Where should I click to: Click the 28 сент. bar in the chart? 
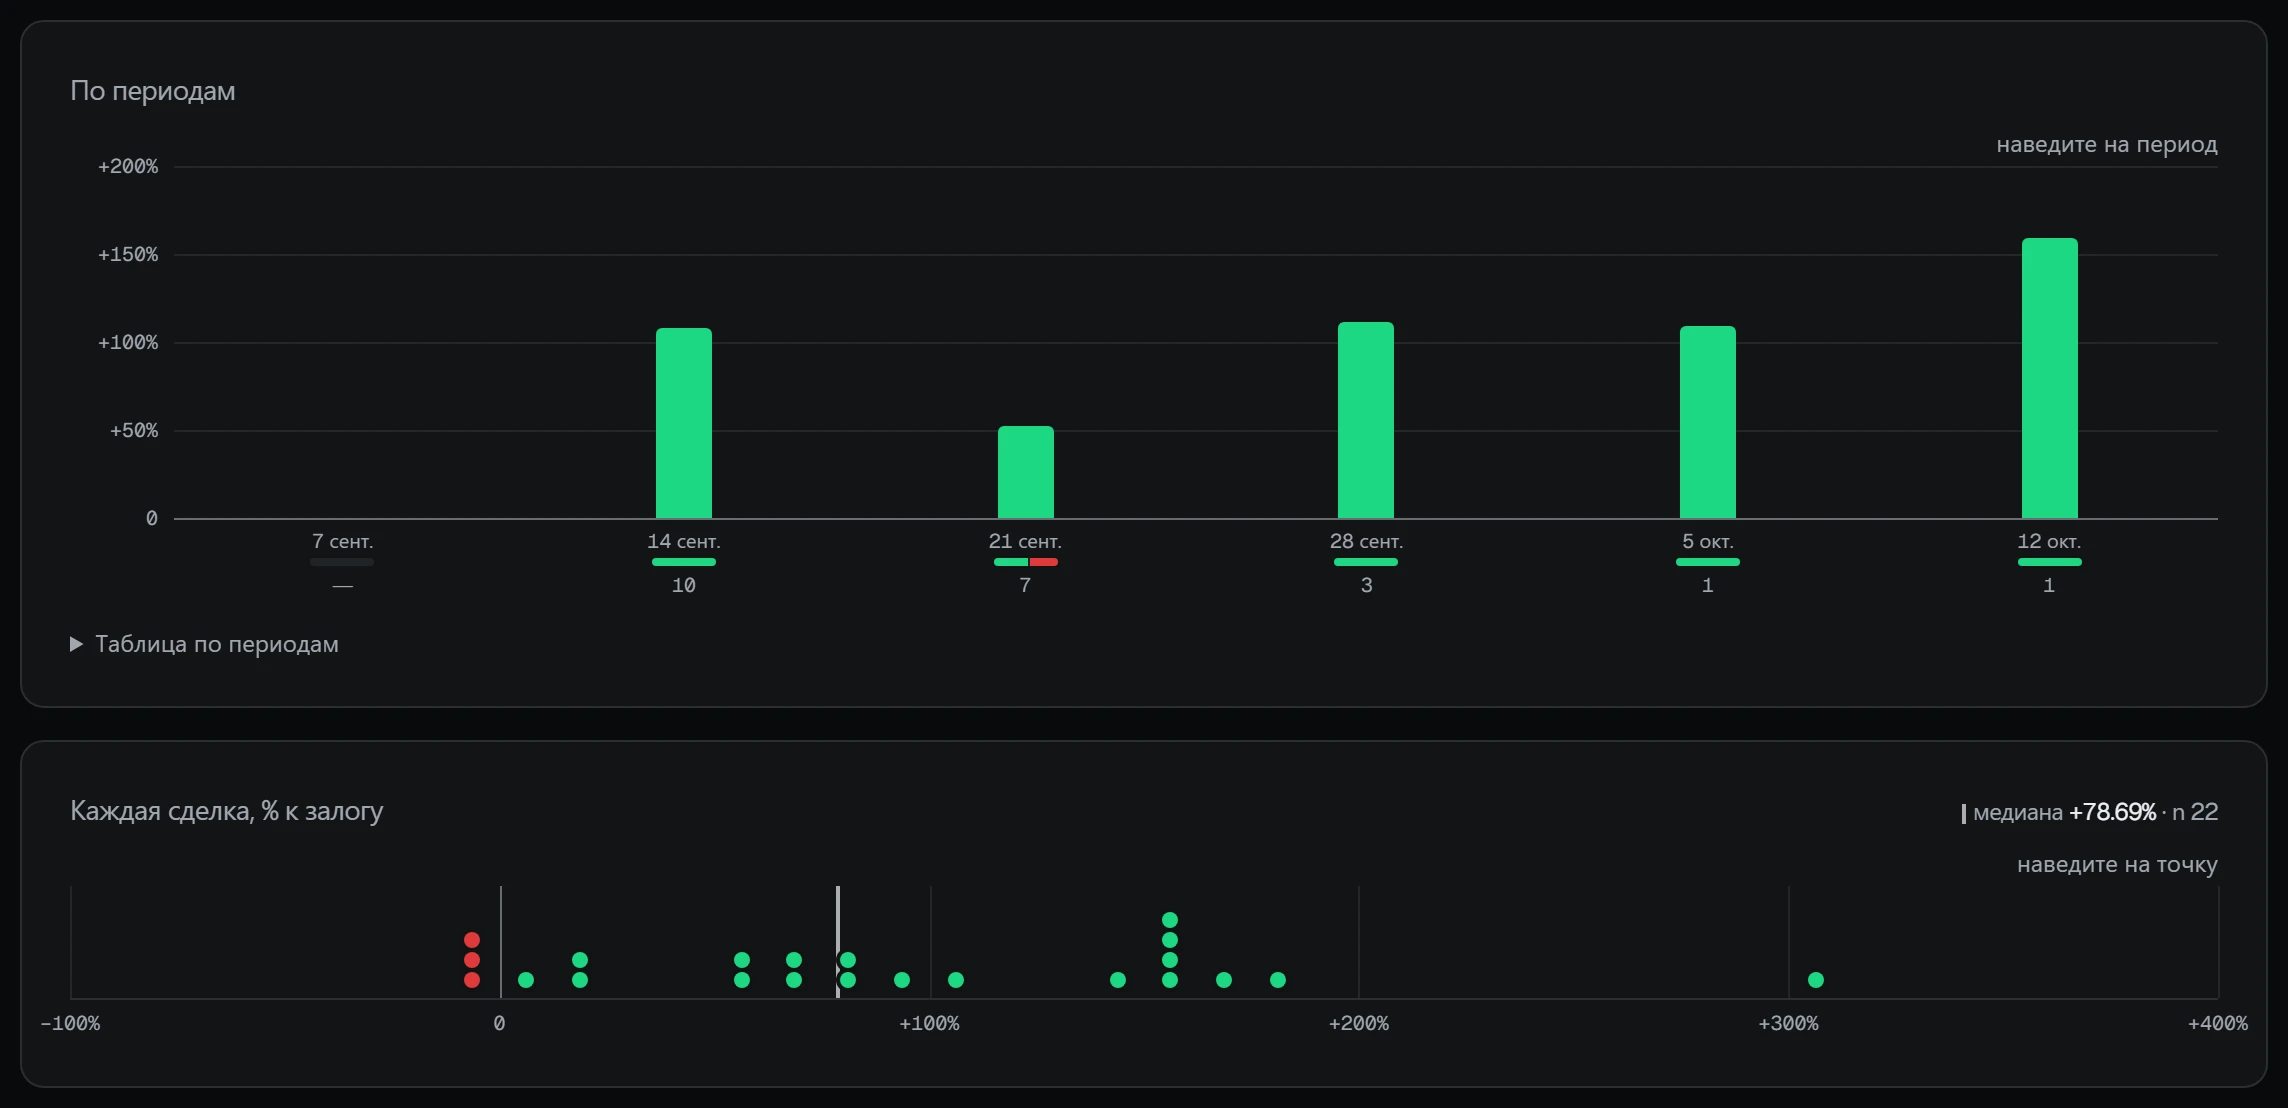click(1366, 420)
